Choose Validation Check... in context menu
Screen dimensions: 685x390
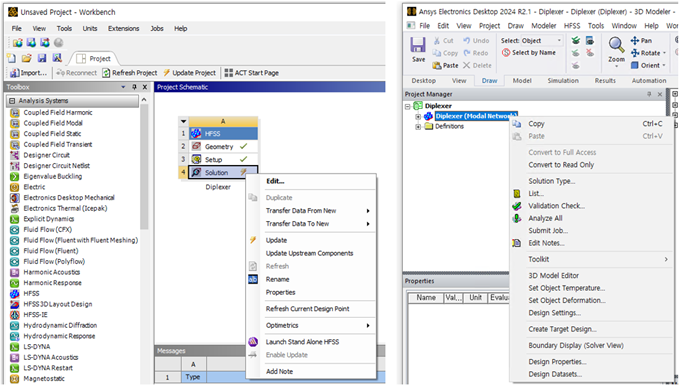tap(556, 206)
